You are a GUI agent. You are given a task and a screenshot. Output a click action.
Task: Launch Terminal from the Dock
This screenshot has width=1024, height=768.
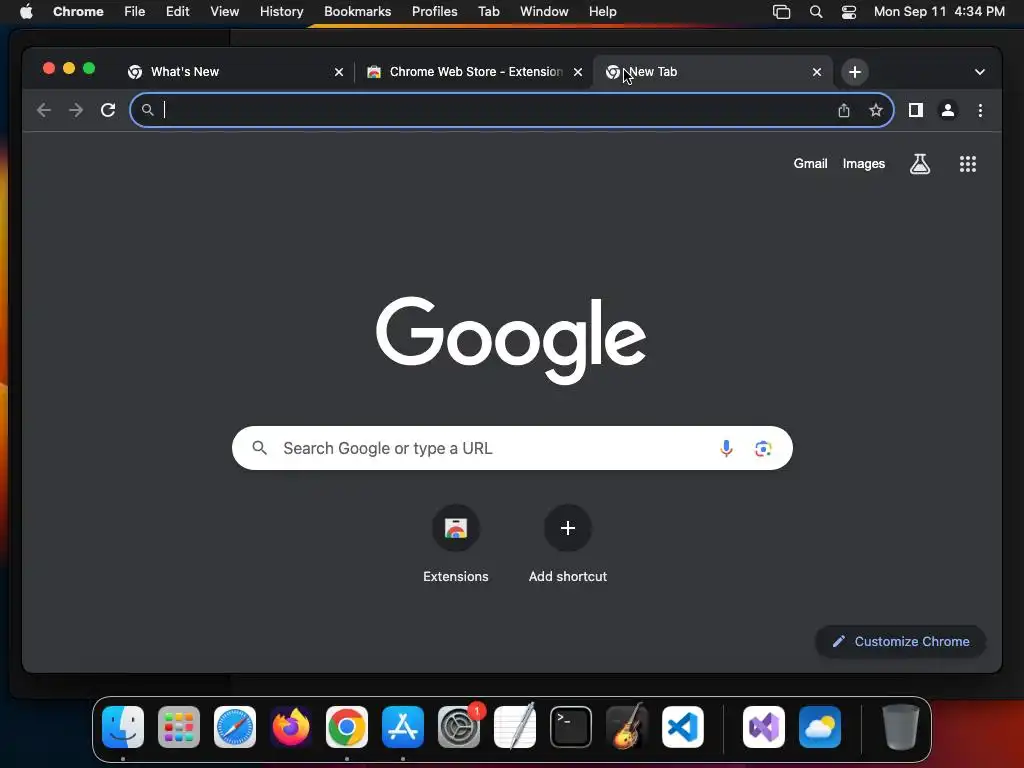(x=571, y=727)
